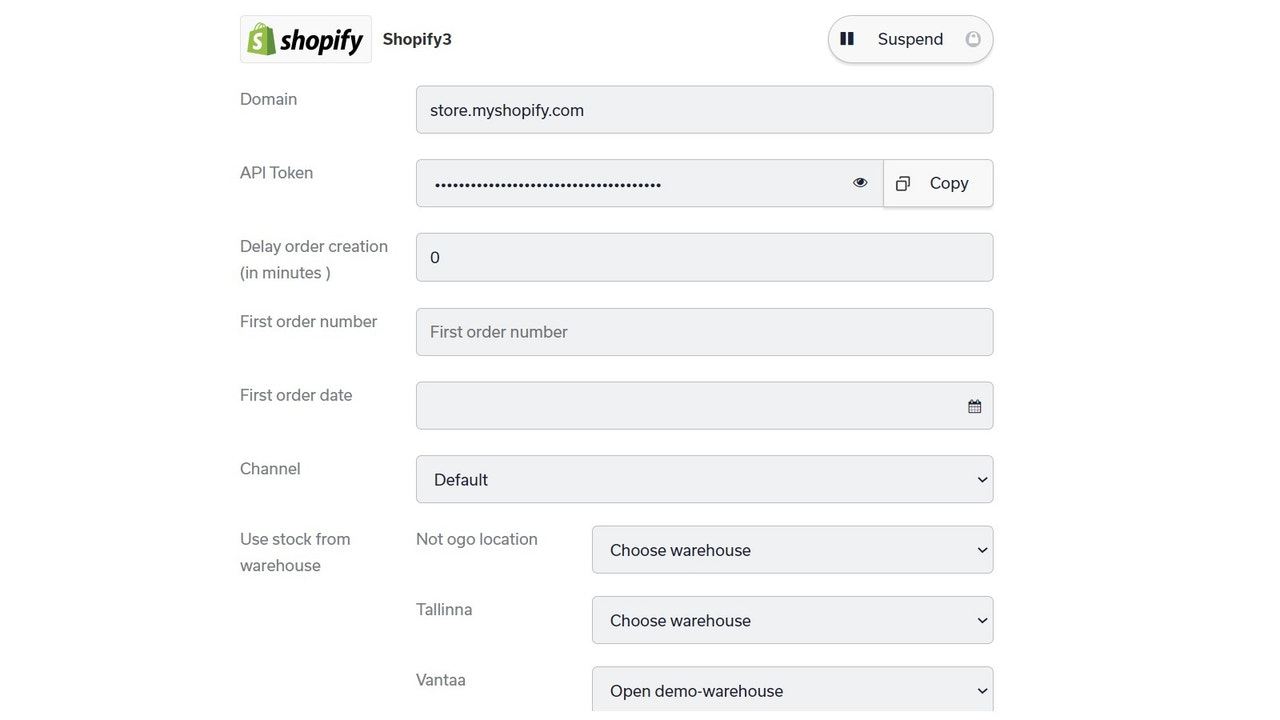1280x720 pixels.
Task: Reveal the API Token with the eye icon
Action: tap(860, 182)
